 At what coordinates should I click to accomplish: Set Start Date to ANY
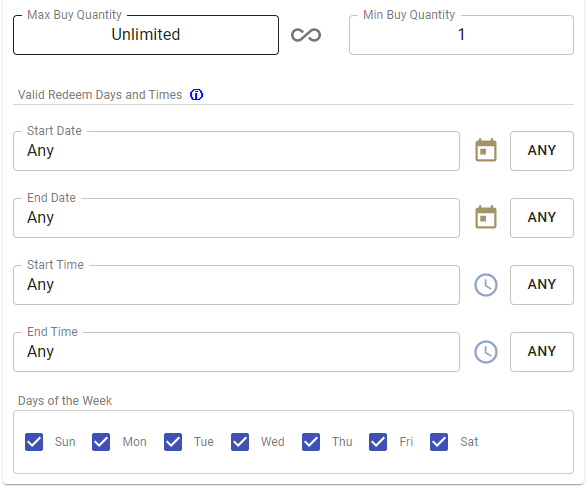(x=542, y=151)
